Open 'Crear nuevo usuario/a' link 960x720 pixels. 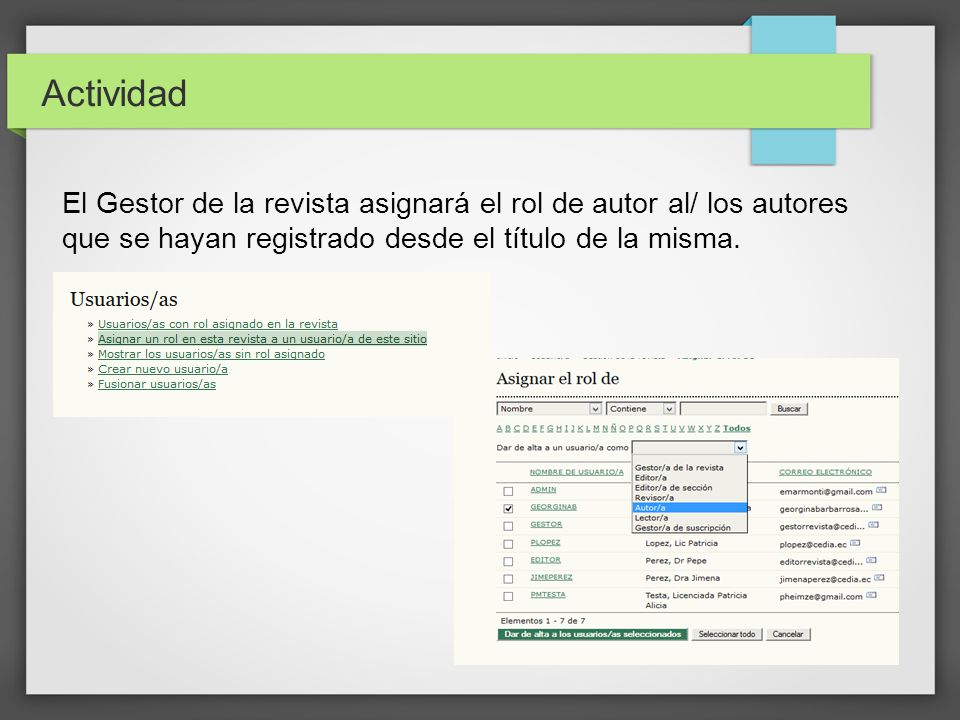coord(163,369)
